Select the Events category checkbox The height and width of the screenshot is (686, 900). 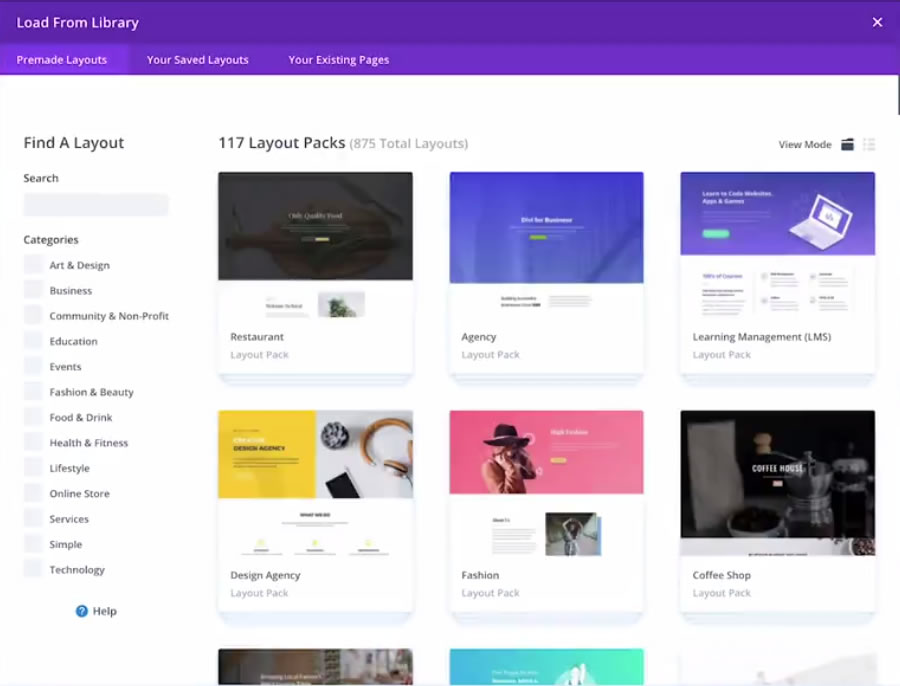(x=33, y=366)
